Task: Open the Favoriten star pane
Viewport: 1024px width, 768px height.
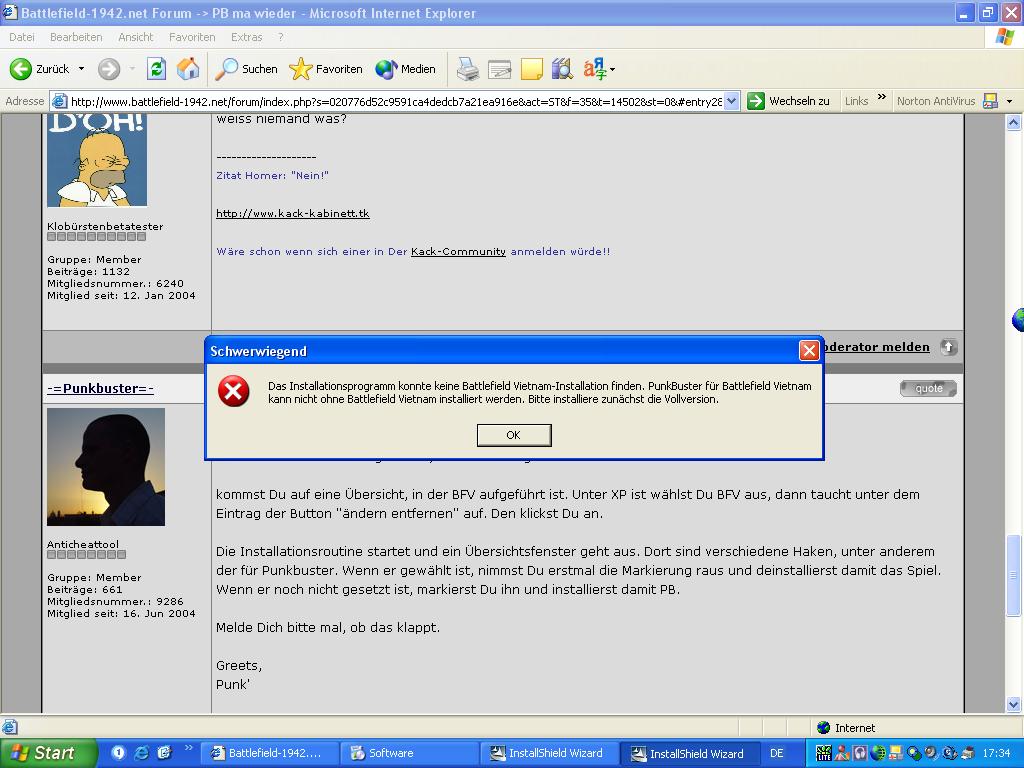Action: (x=325, y=69)
